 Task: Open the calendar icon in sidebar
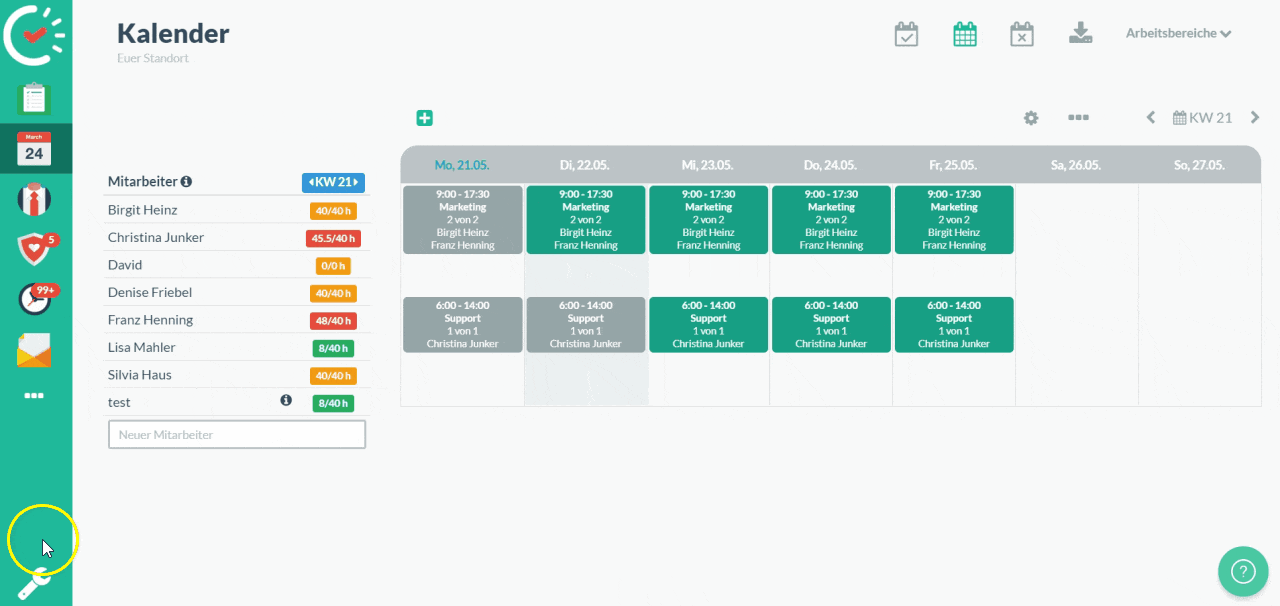pyautogui.click(x=34, y=149)
